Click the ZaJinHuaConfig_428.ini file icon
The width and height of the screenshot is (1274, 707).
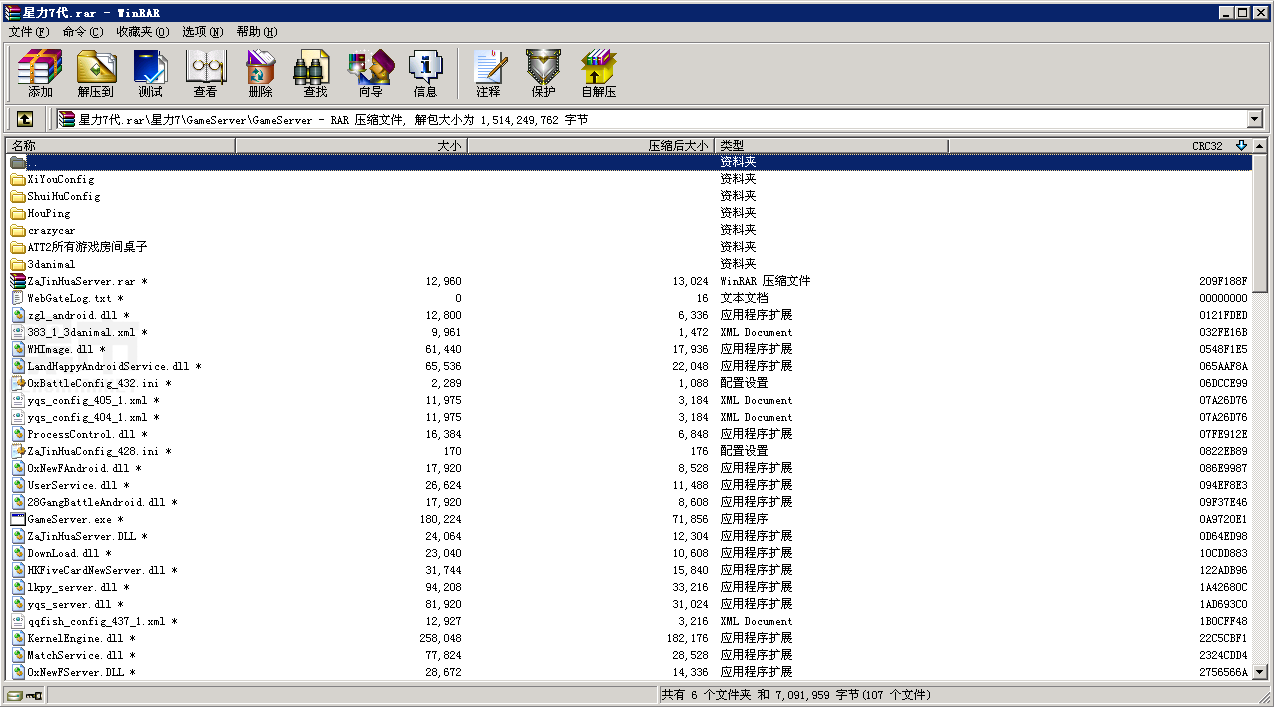pos(18,451)
